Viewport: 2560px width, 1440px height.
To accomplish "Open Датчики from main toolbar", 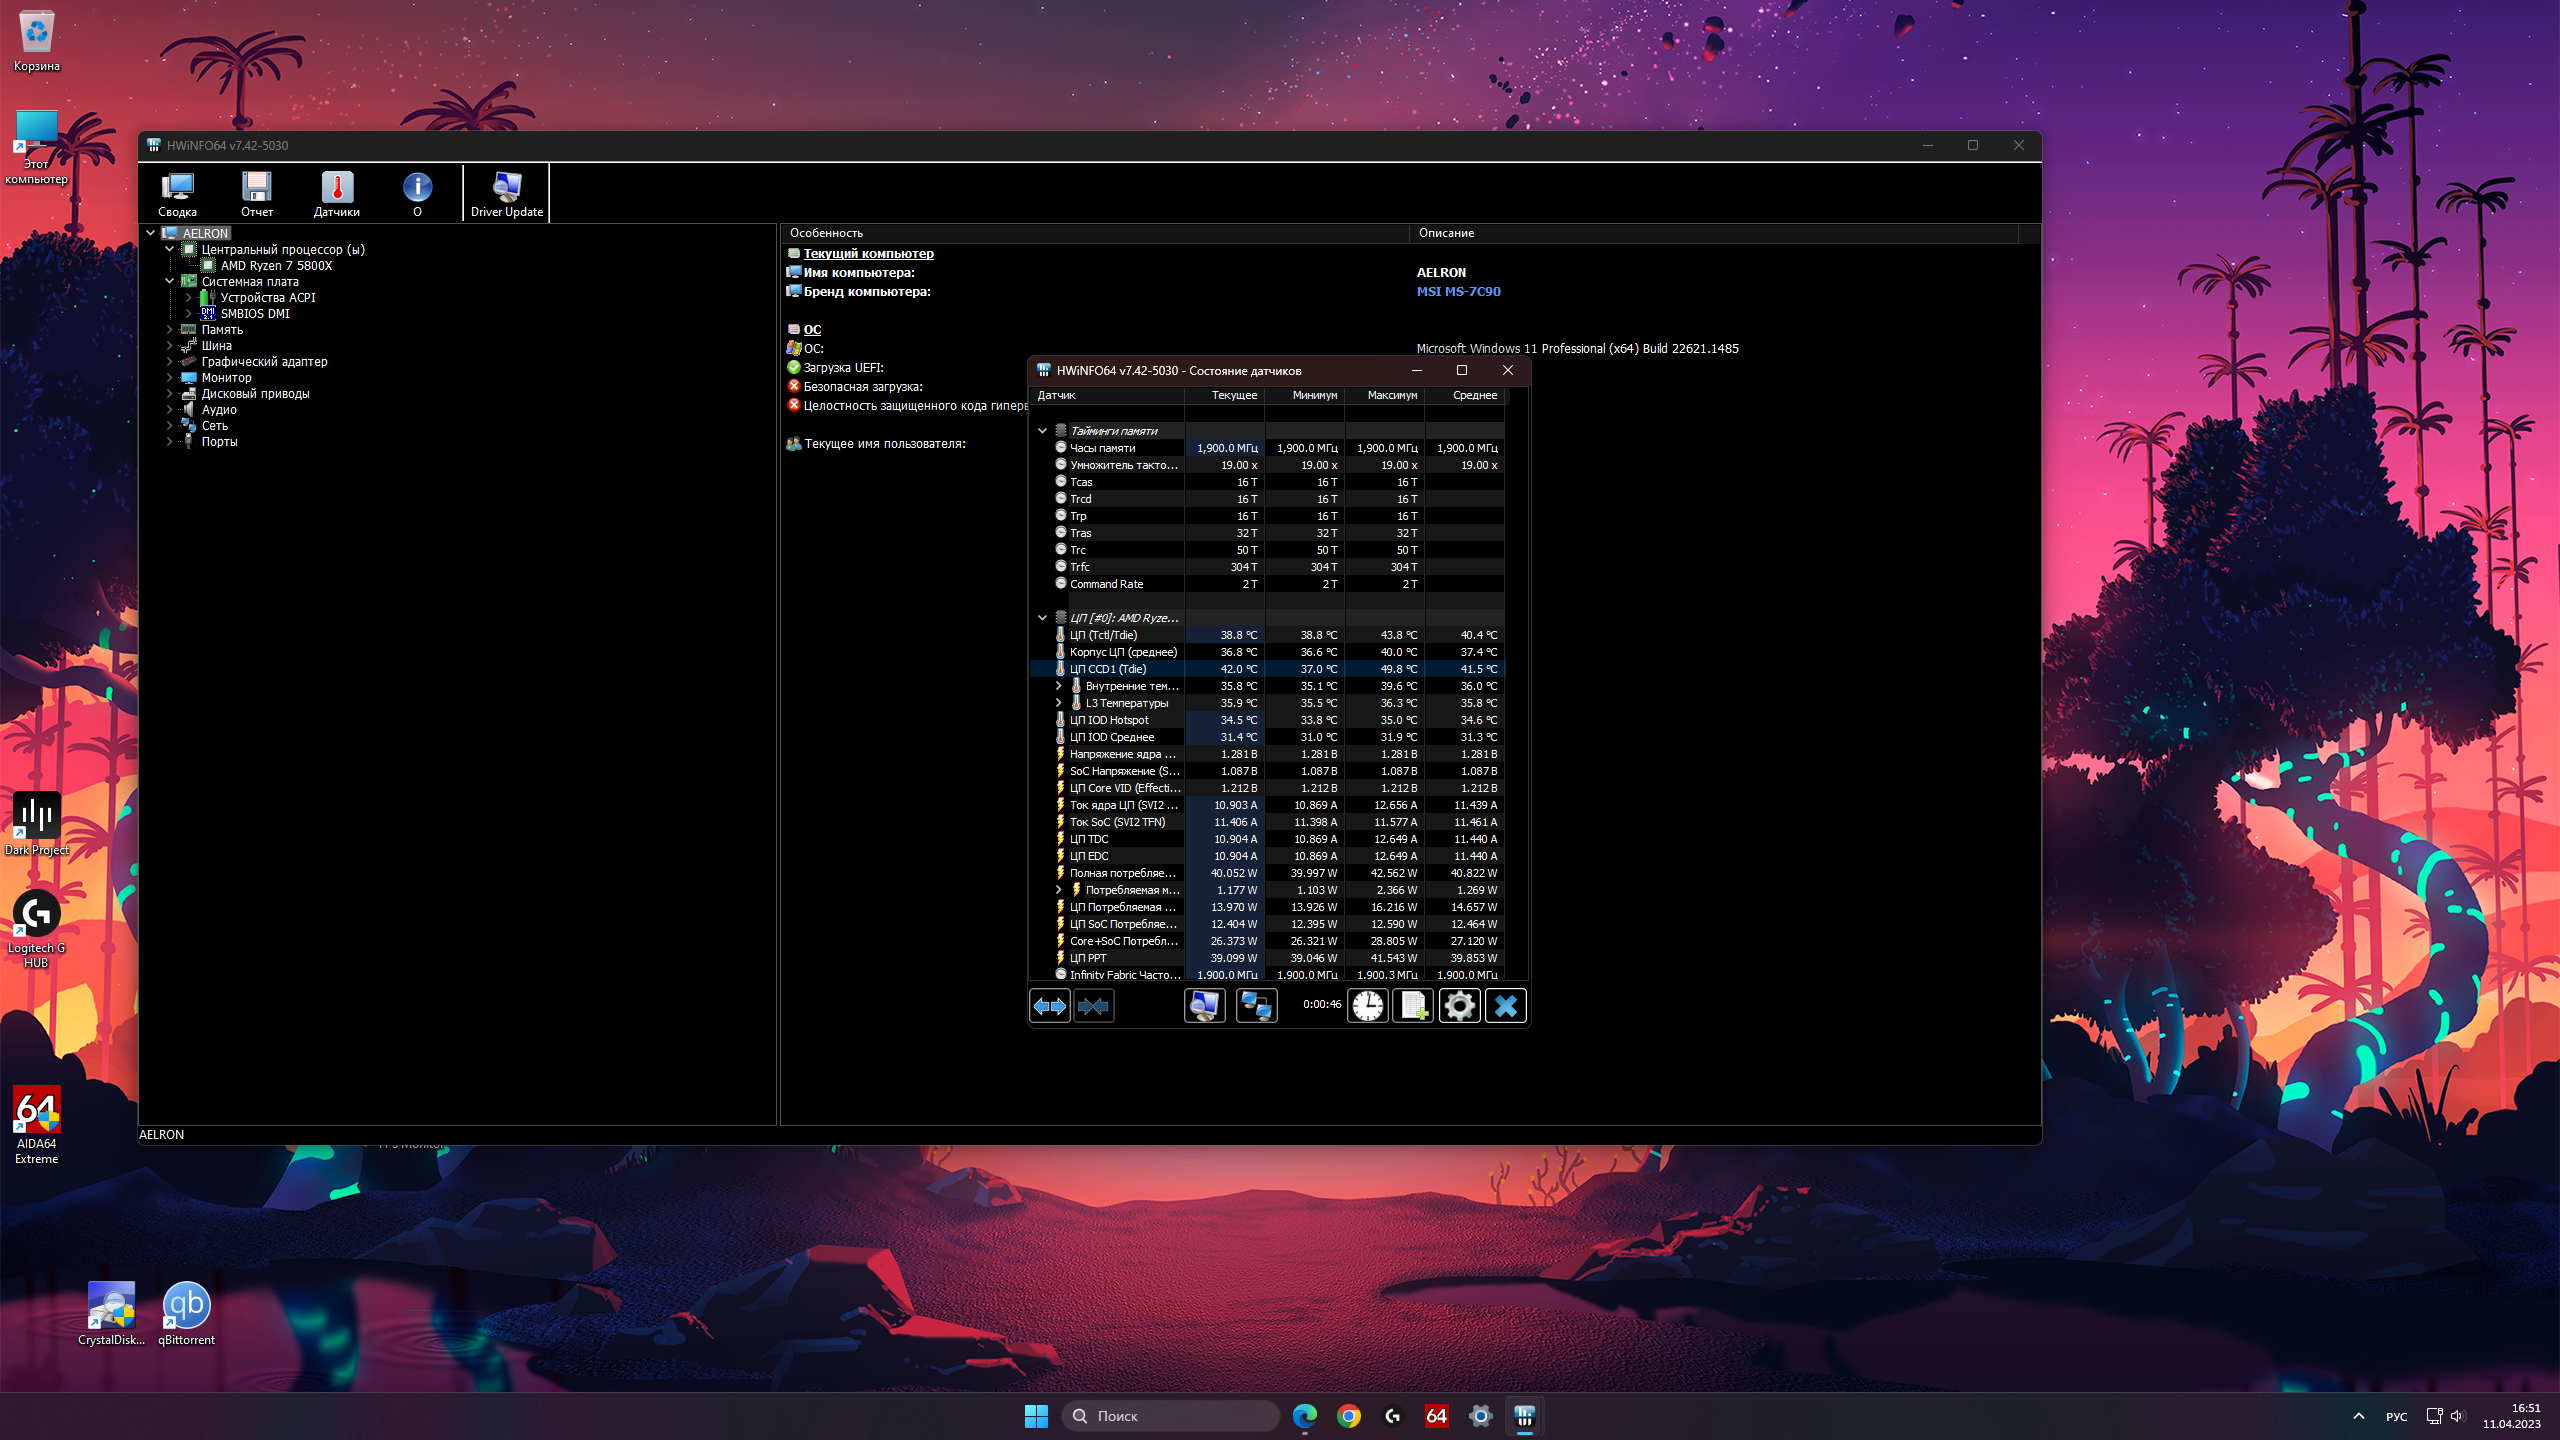I will tap(336, 193).
